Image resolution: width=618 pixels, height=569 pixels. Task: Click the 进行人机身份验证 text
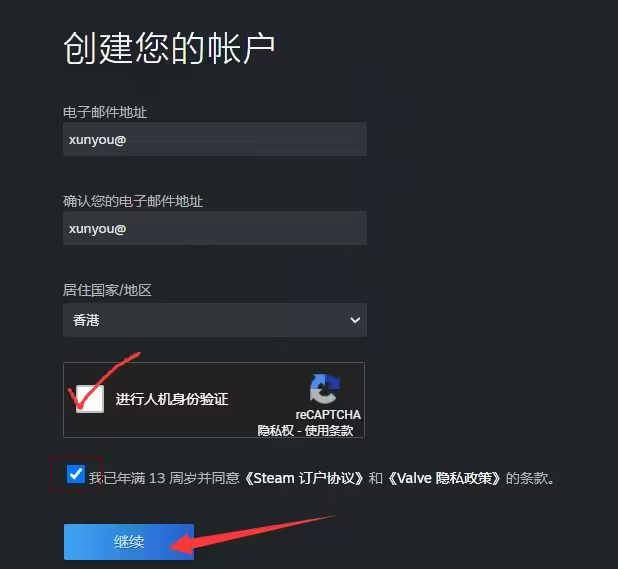pos(172,399)
